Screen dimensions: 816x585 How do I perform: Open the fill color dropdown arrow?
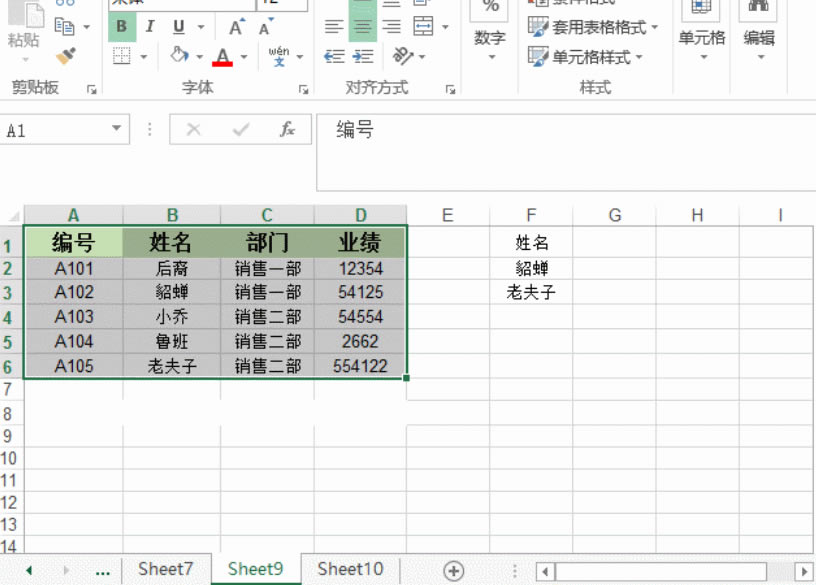pos(199,56)
